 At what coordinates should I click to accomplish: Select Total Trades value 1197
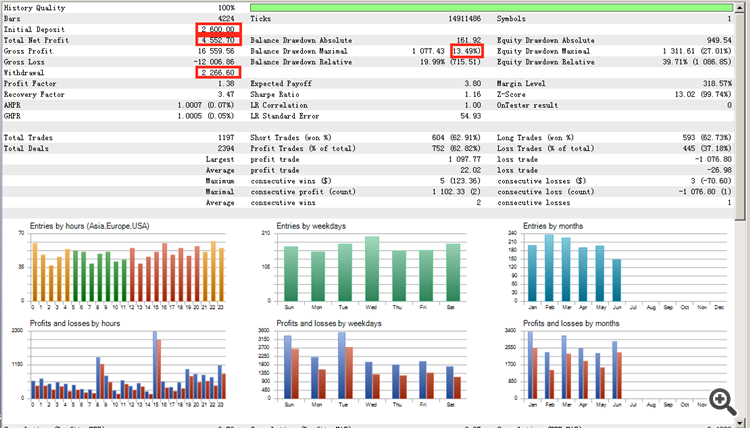click(226, 138)
